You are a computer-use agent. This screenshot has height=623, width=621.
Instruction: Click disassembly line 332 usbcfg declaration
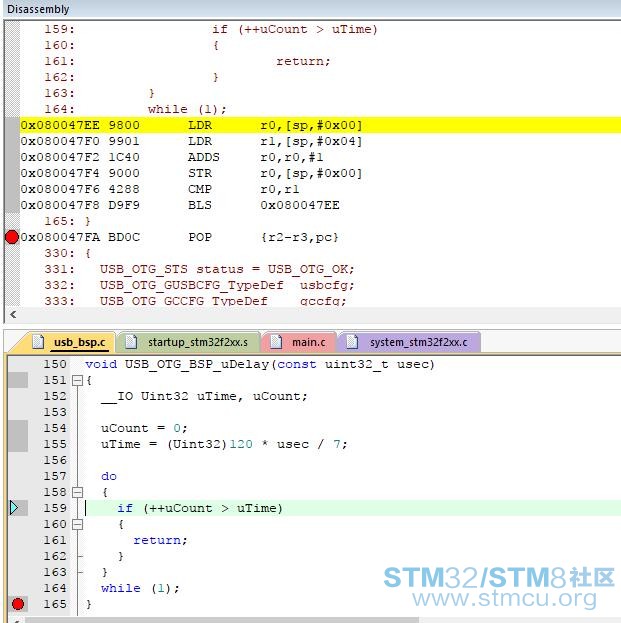(227, 285)
